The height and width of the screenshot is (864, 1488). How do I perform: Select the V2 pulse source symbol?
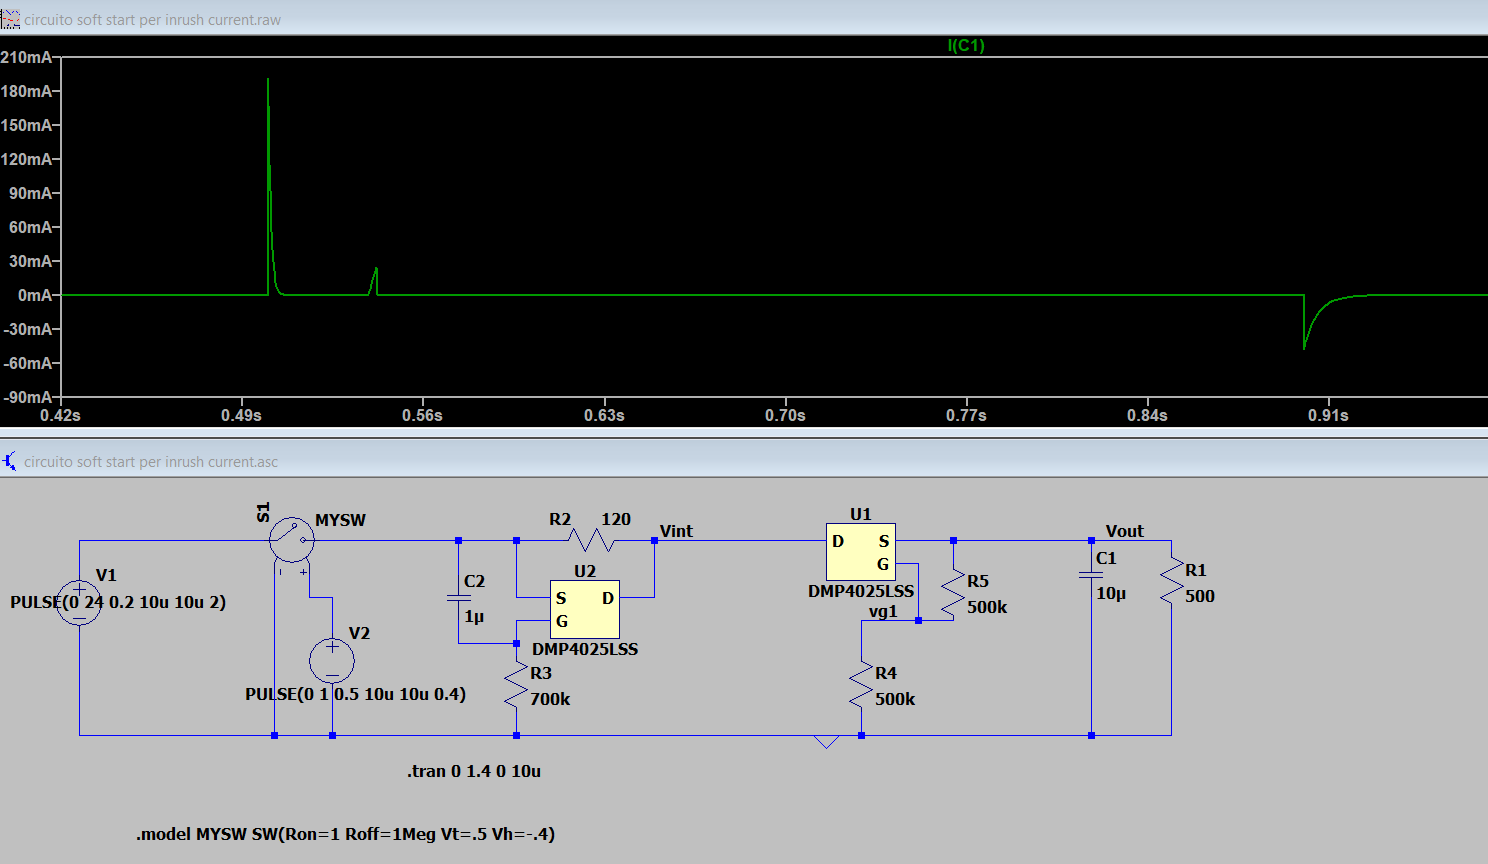[x=332, y=661]
